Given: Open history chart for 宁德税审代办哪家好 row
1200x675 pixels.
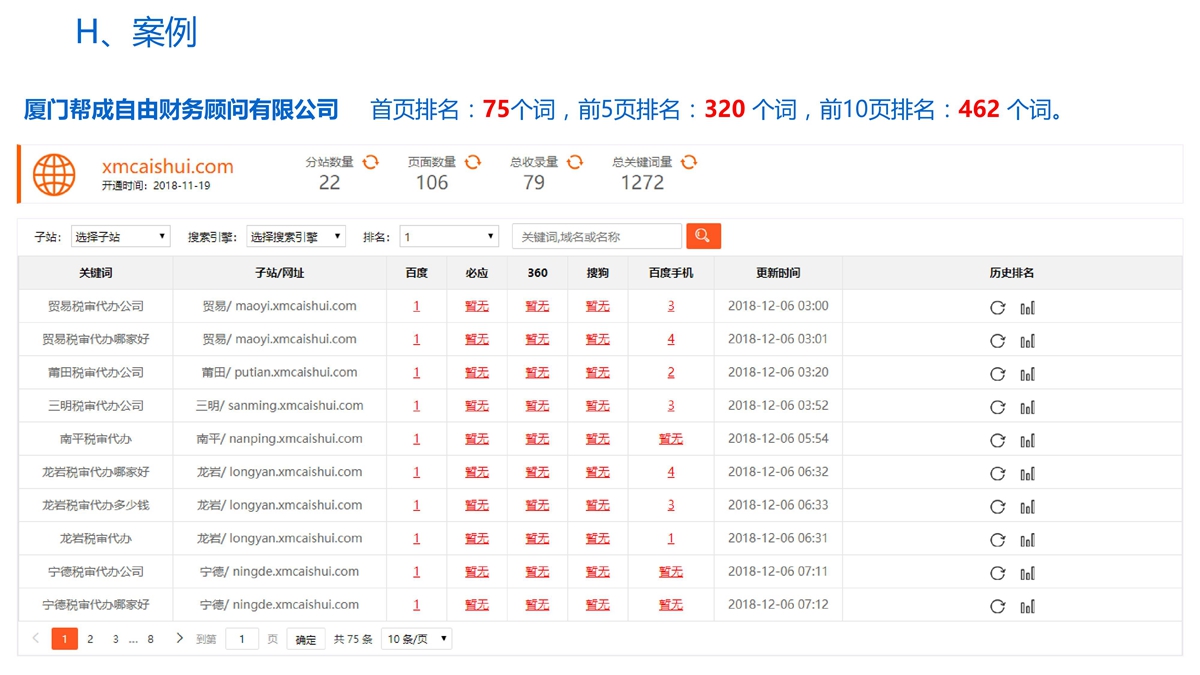Looking at the screenshot, I should [x=1027, y=606].
